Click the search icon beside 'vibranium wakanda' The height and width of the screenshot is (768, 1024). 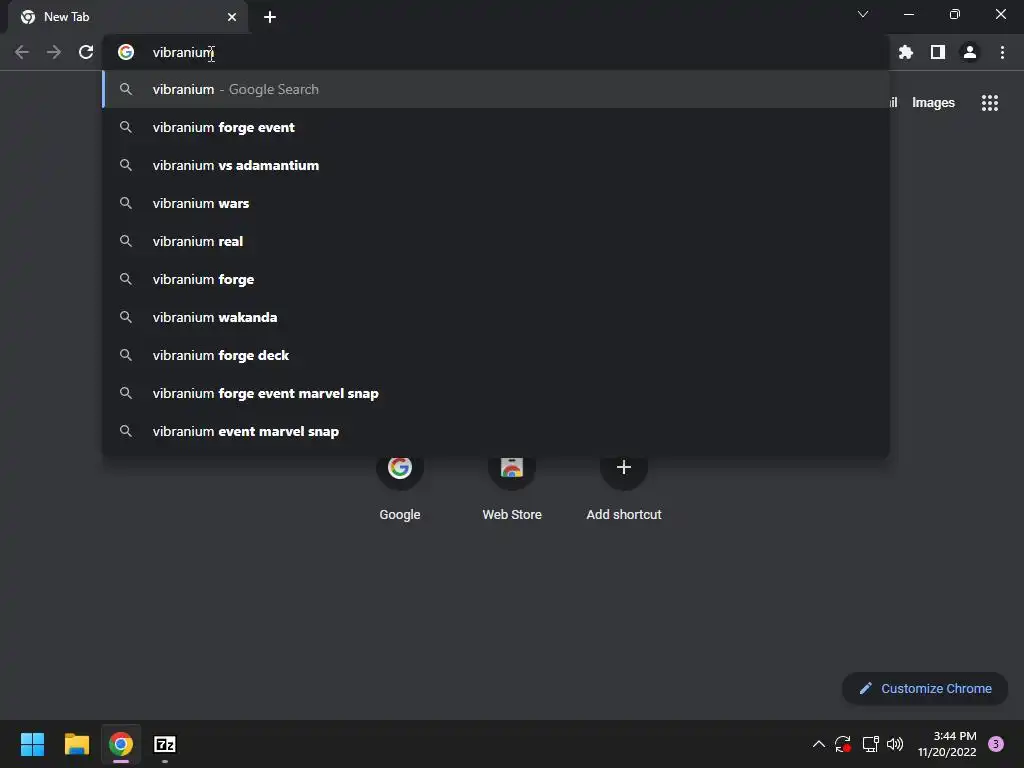click(126, 317)
